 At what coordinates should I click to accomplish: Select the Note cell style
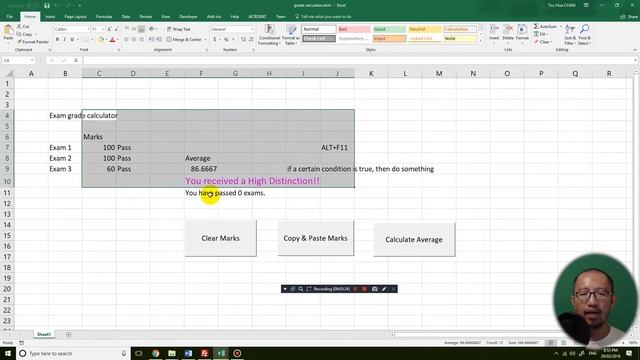click(460, 38)
